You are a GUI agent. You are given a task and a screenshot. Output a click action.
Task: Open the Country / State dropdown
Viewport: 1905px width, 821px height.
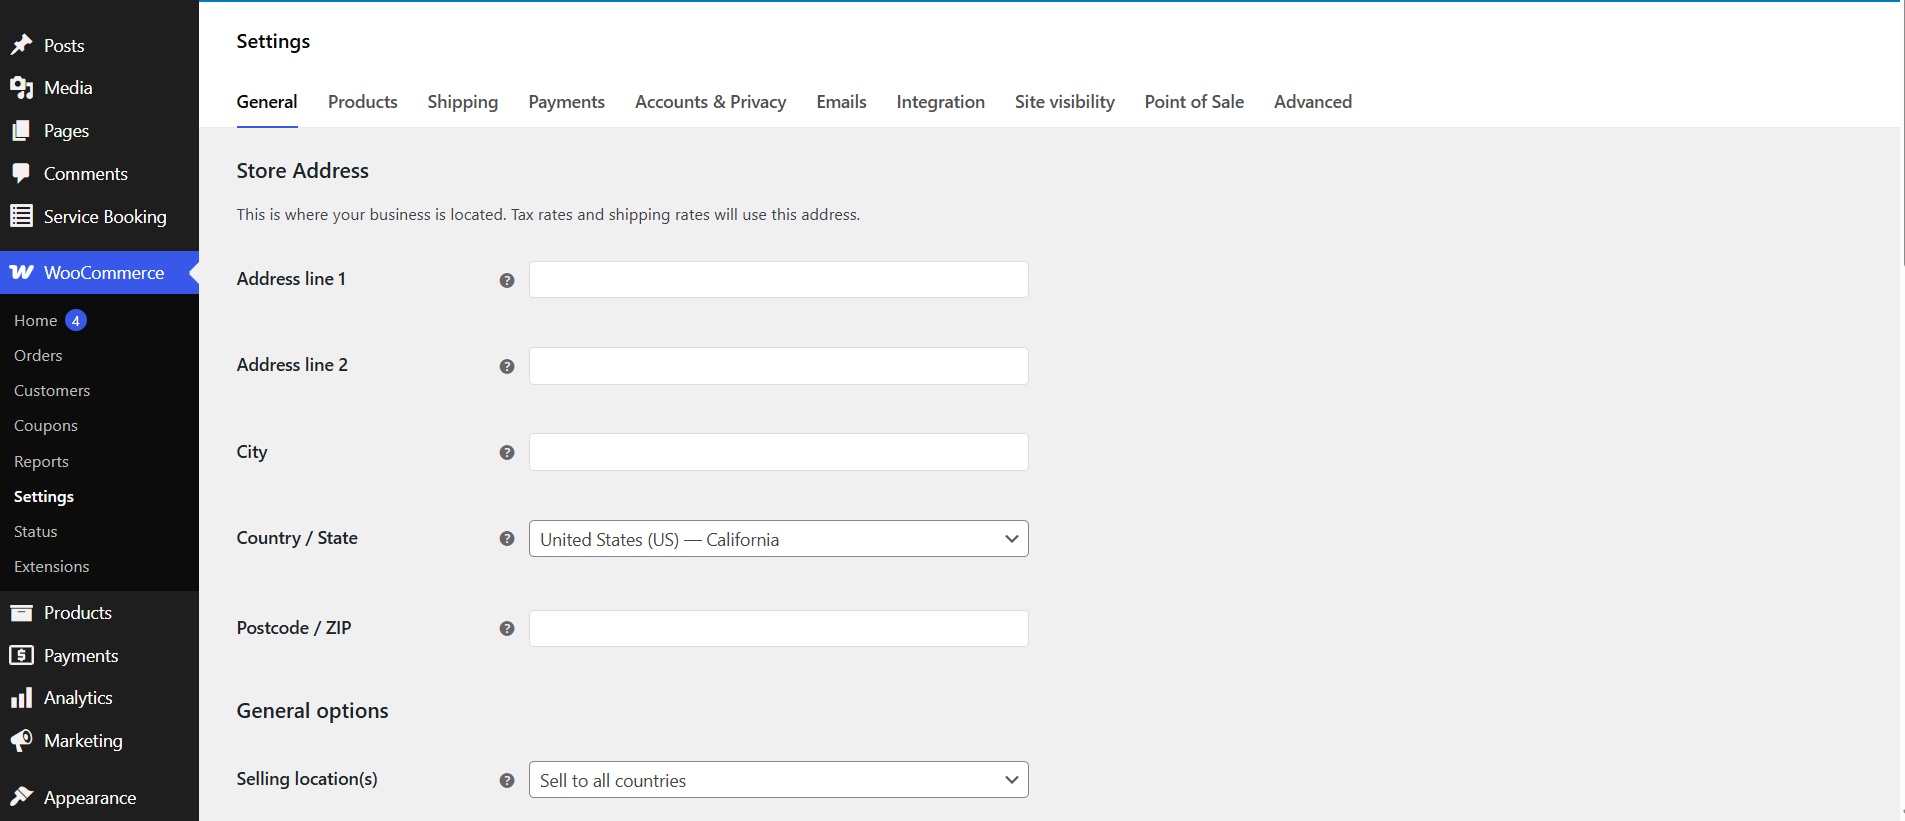(x=778, y=539)
